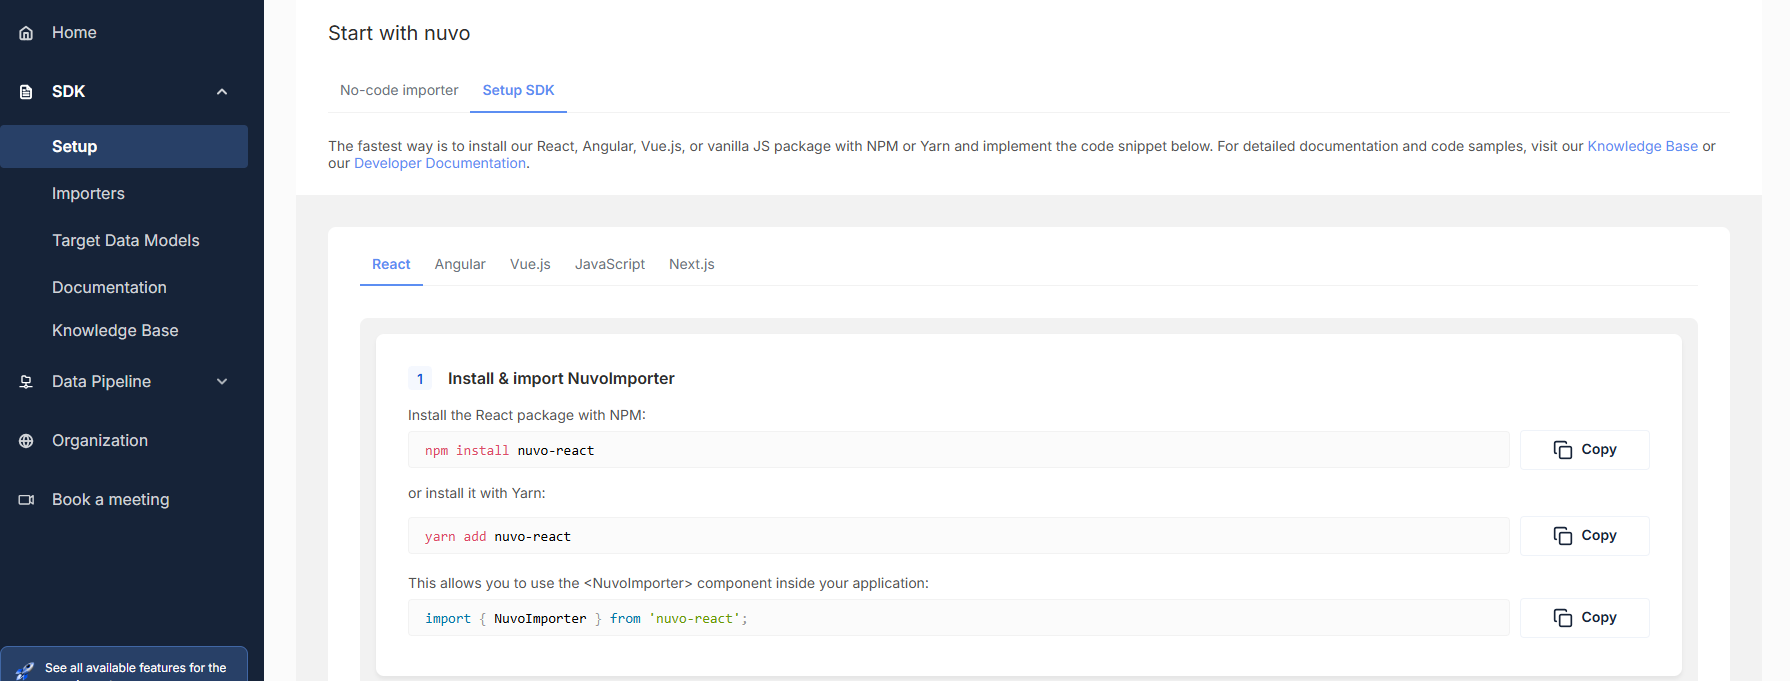This screenshot has height=681, width=1790.
Task: Click the npm install nuvo-react code line
Action: (x=958, y=450)
